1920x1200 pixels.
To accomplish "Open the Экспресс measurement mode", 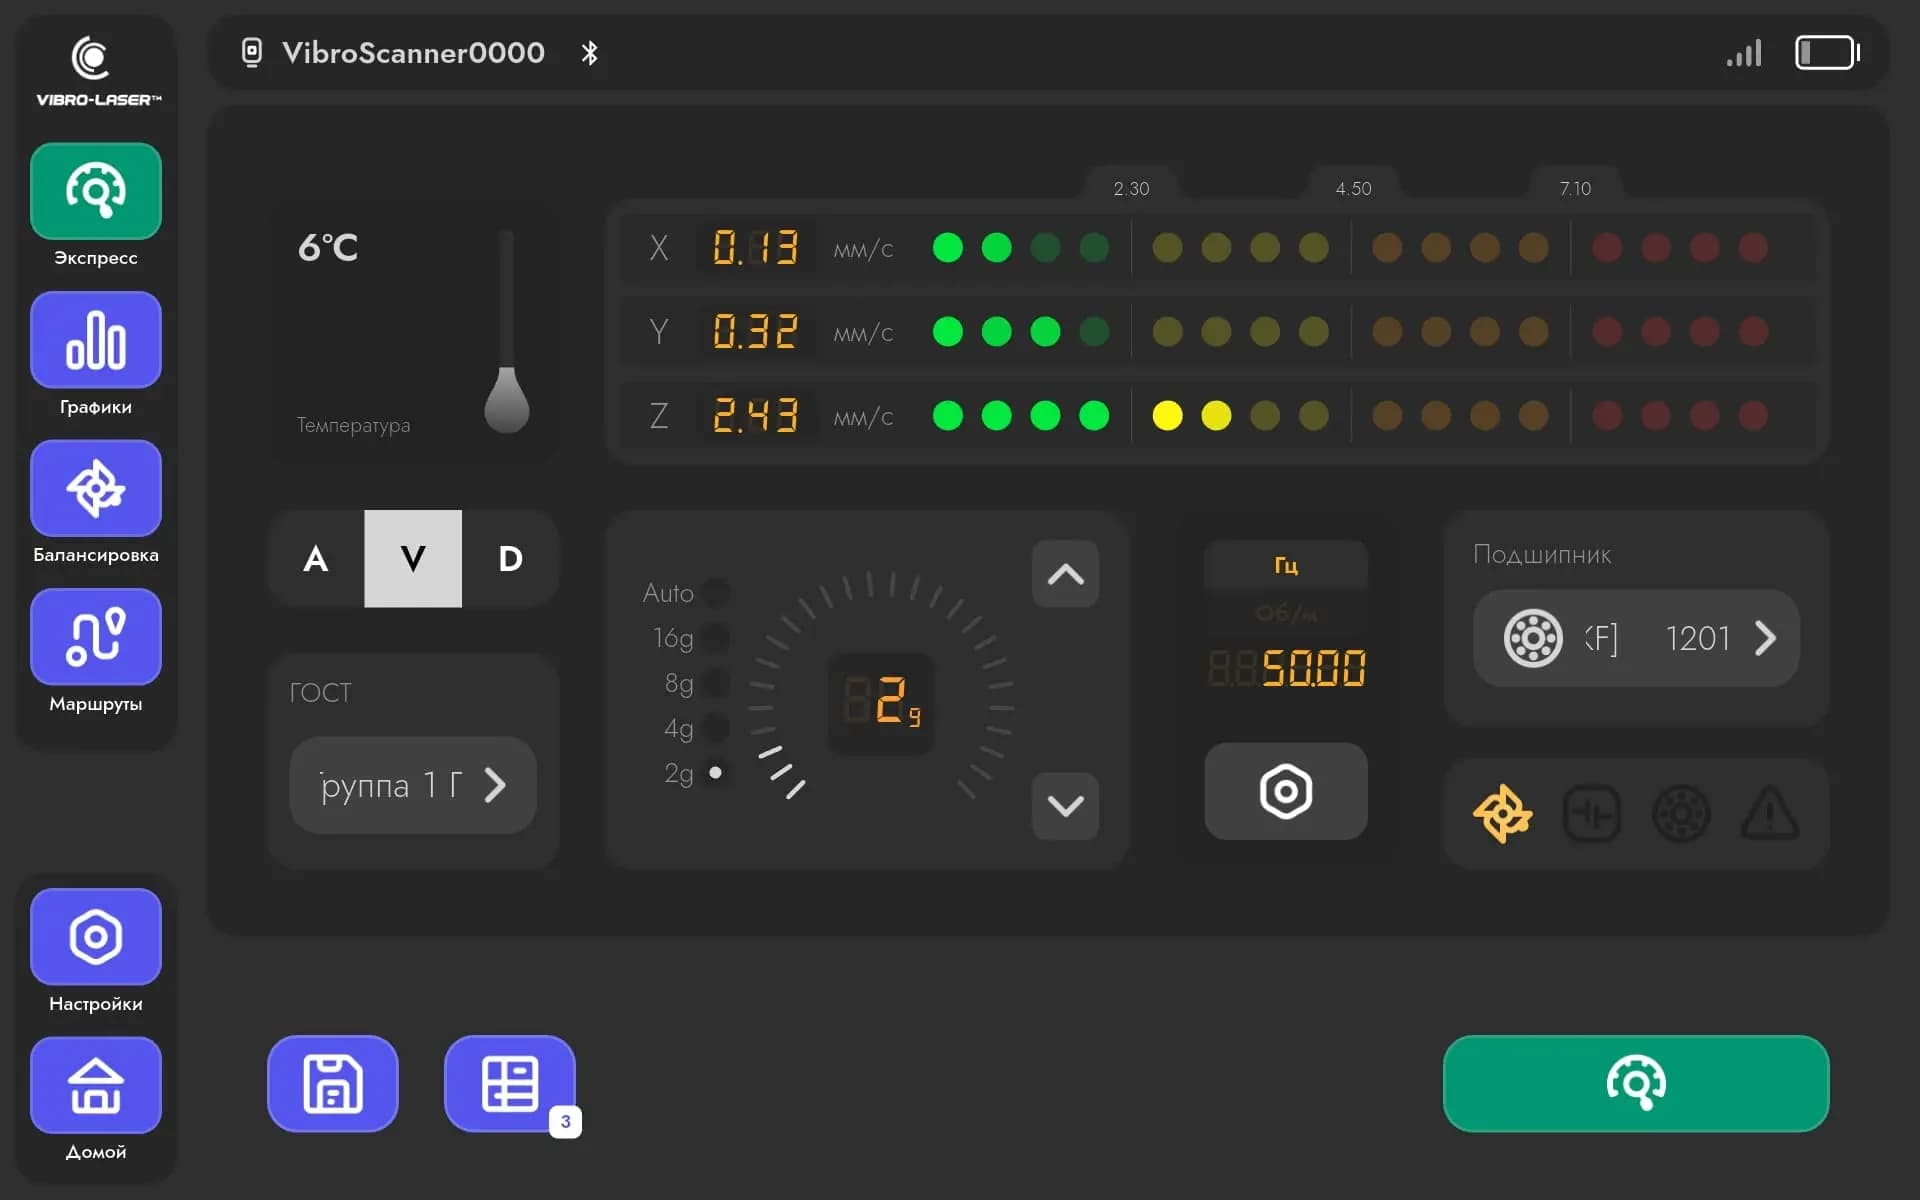I will [96, 191].
